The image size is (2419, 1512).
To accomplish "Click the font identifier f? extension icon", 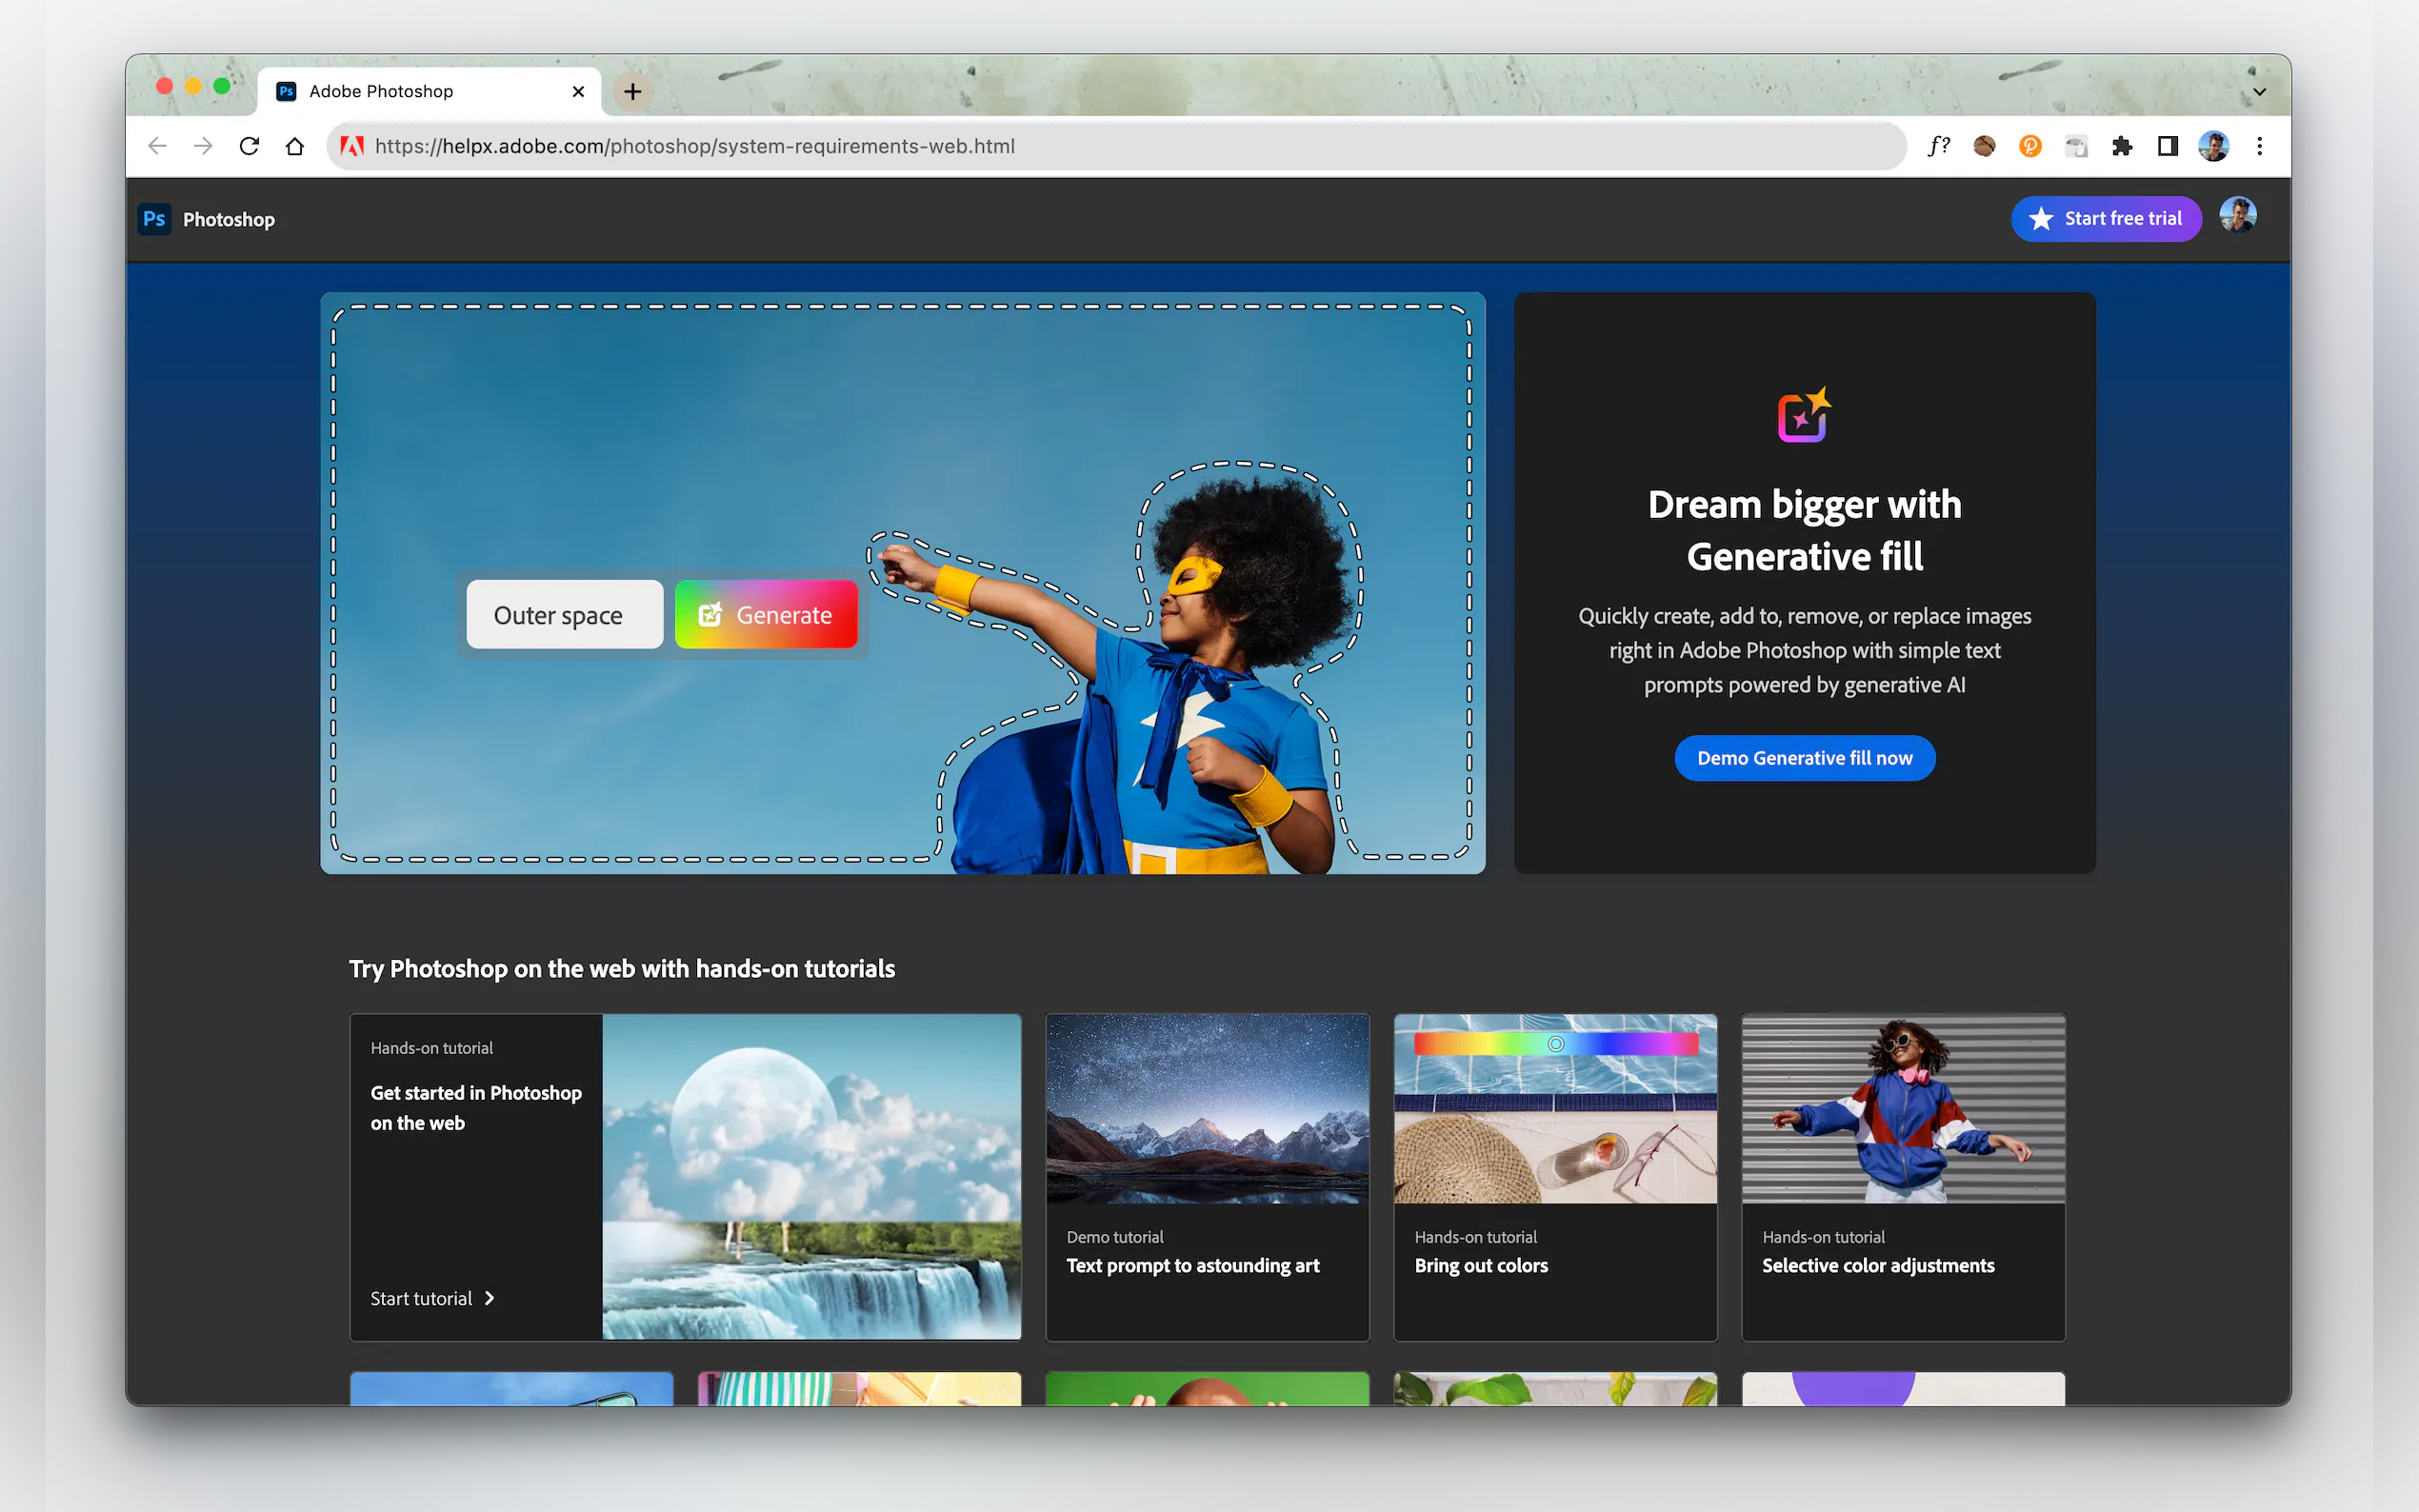I will 1939,146.
